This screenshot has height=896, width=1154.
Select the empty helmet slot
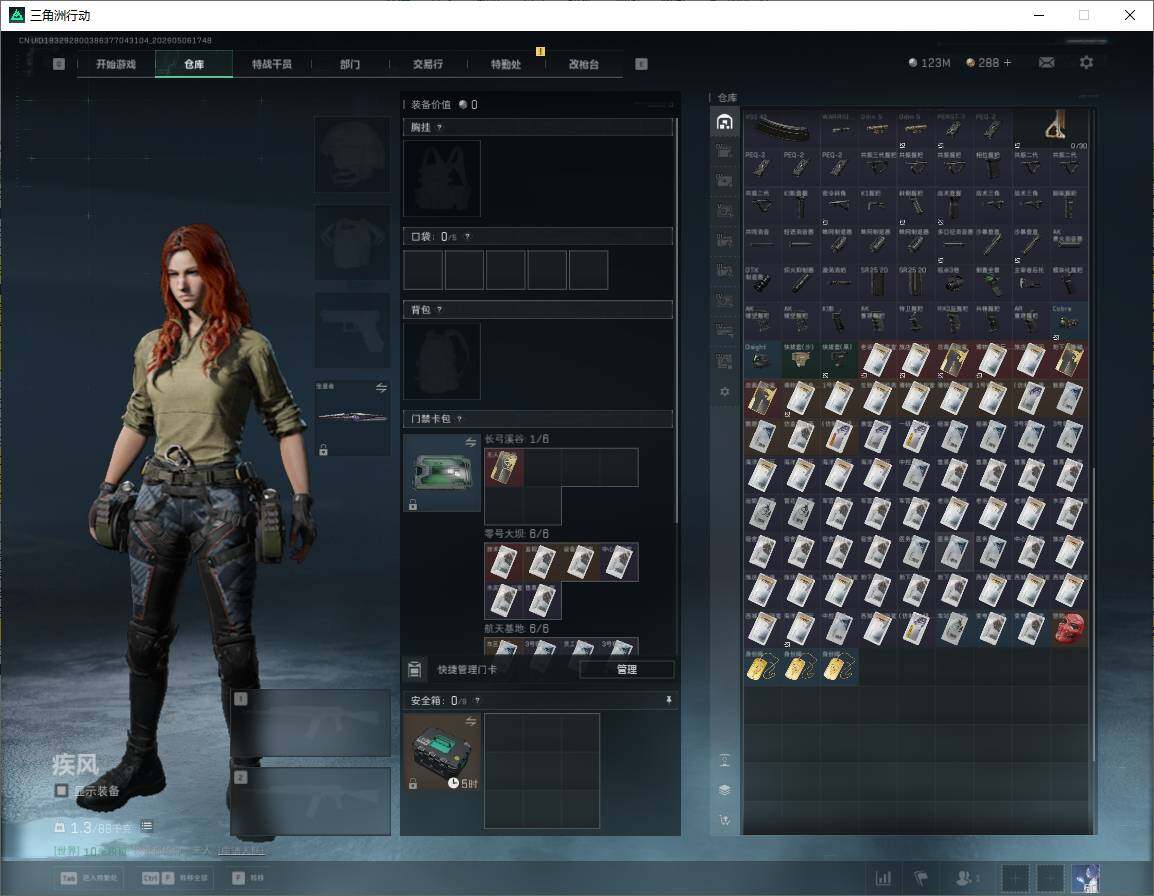point(353,155)
